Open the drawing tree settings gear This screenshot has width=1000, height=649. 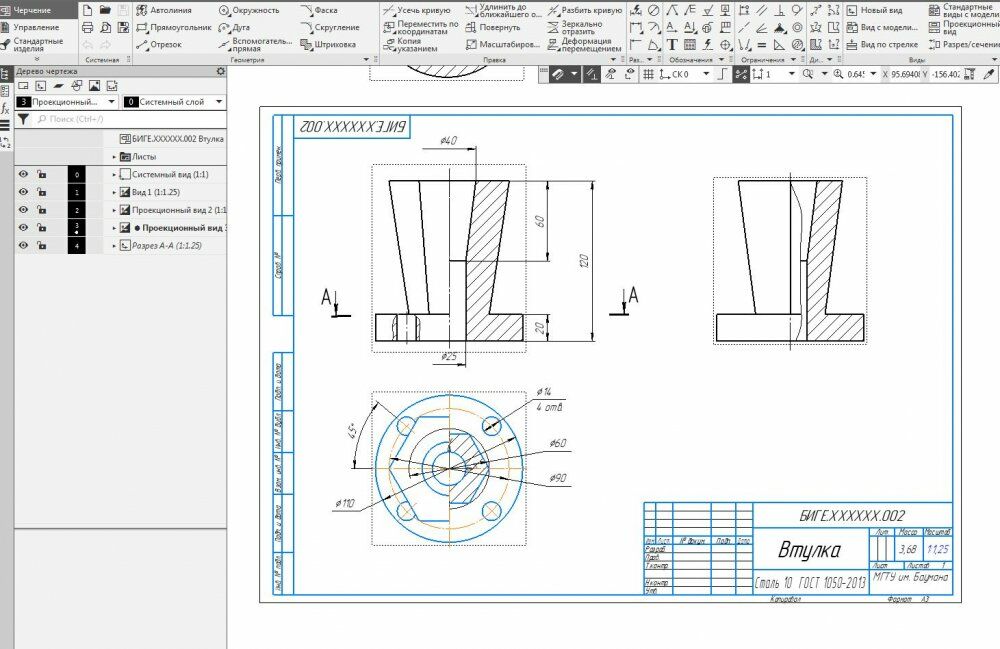pyautogui.click(x=221, y=71)
